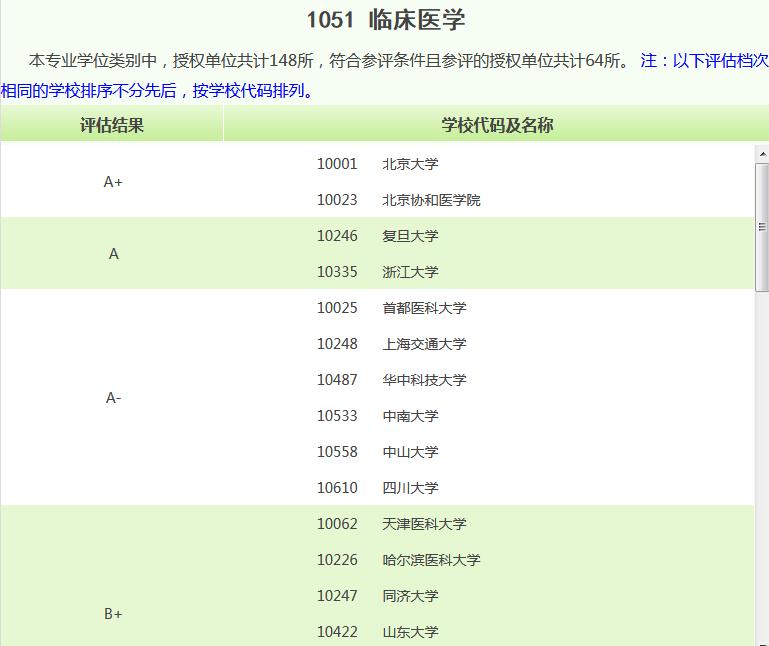Select the B+ rating cell
The height and width of the screenshot is (646, 769).
(113, 614)
